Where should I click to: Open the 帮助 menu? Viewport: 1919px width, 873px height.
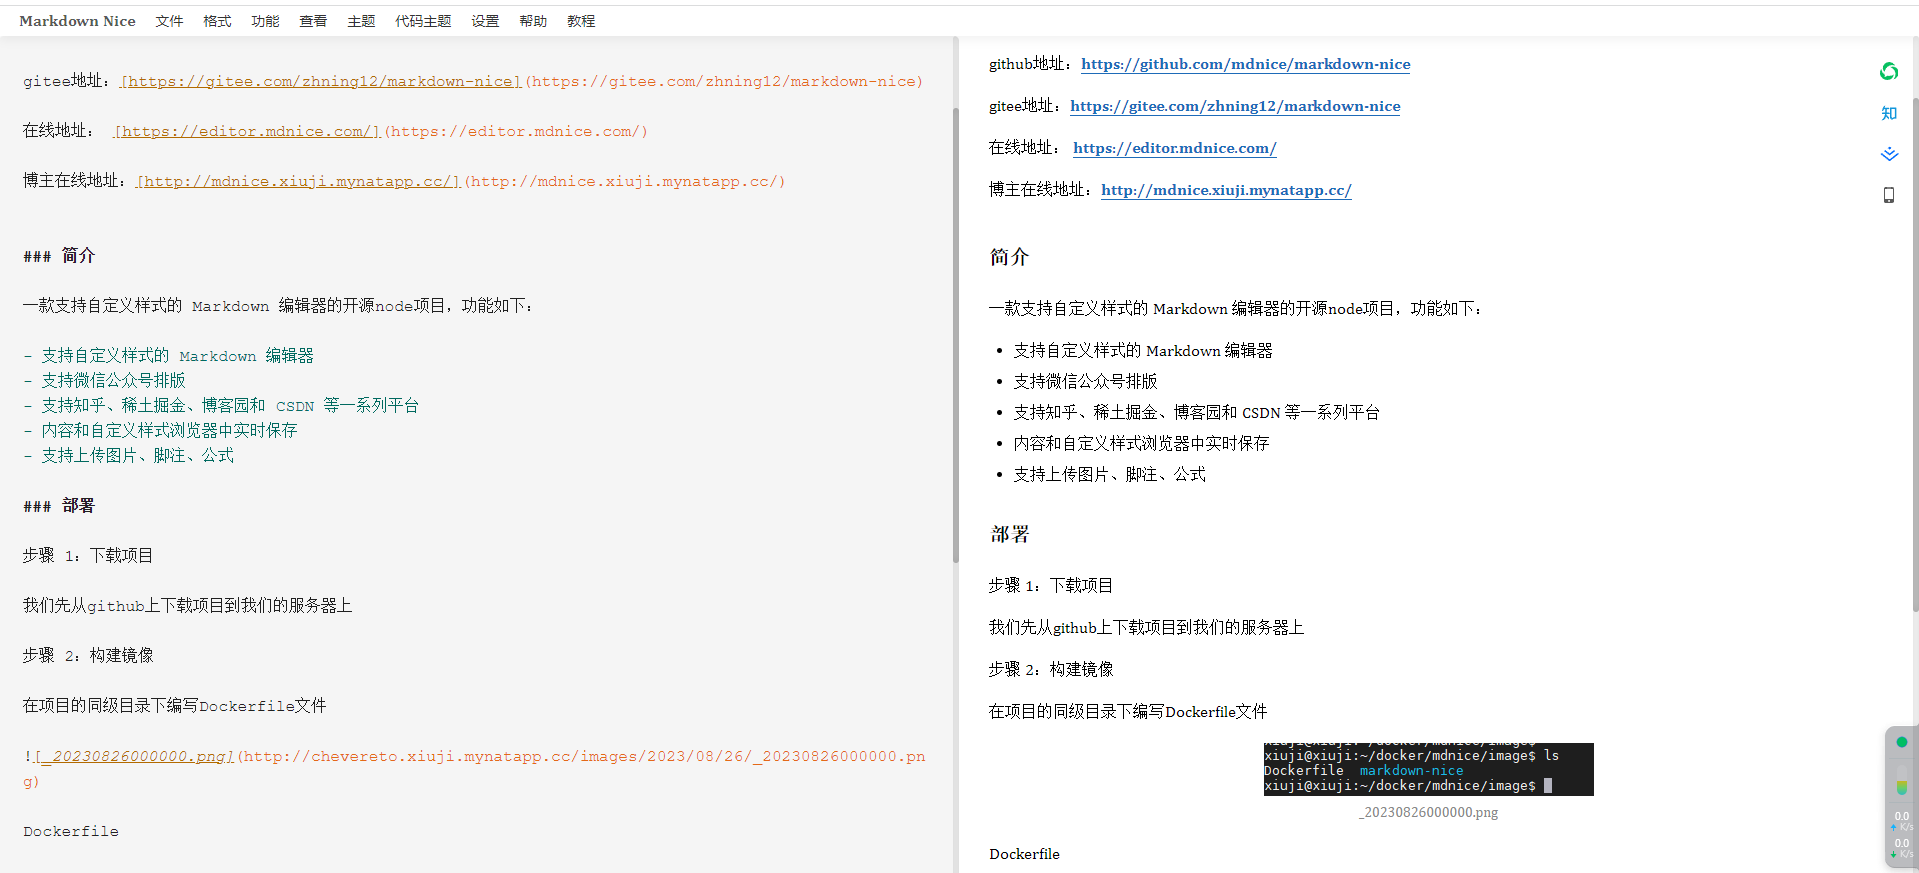pos(533,21)
